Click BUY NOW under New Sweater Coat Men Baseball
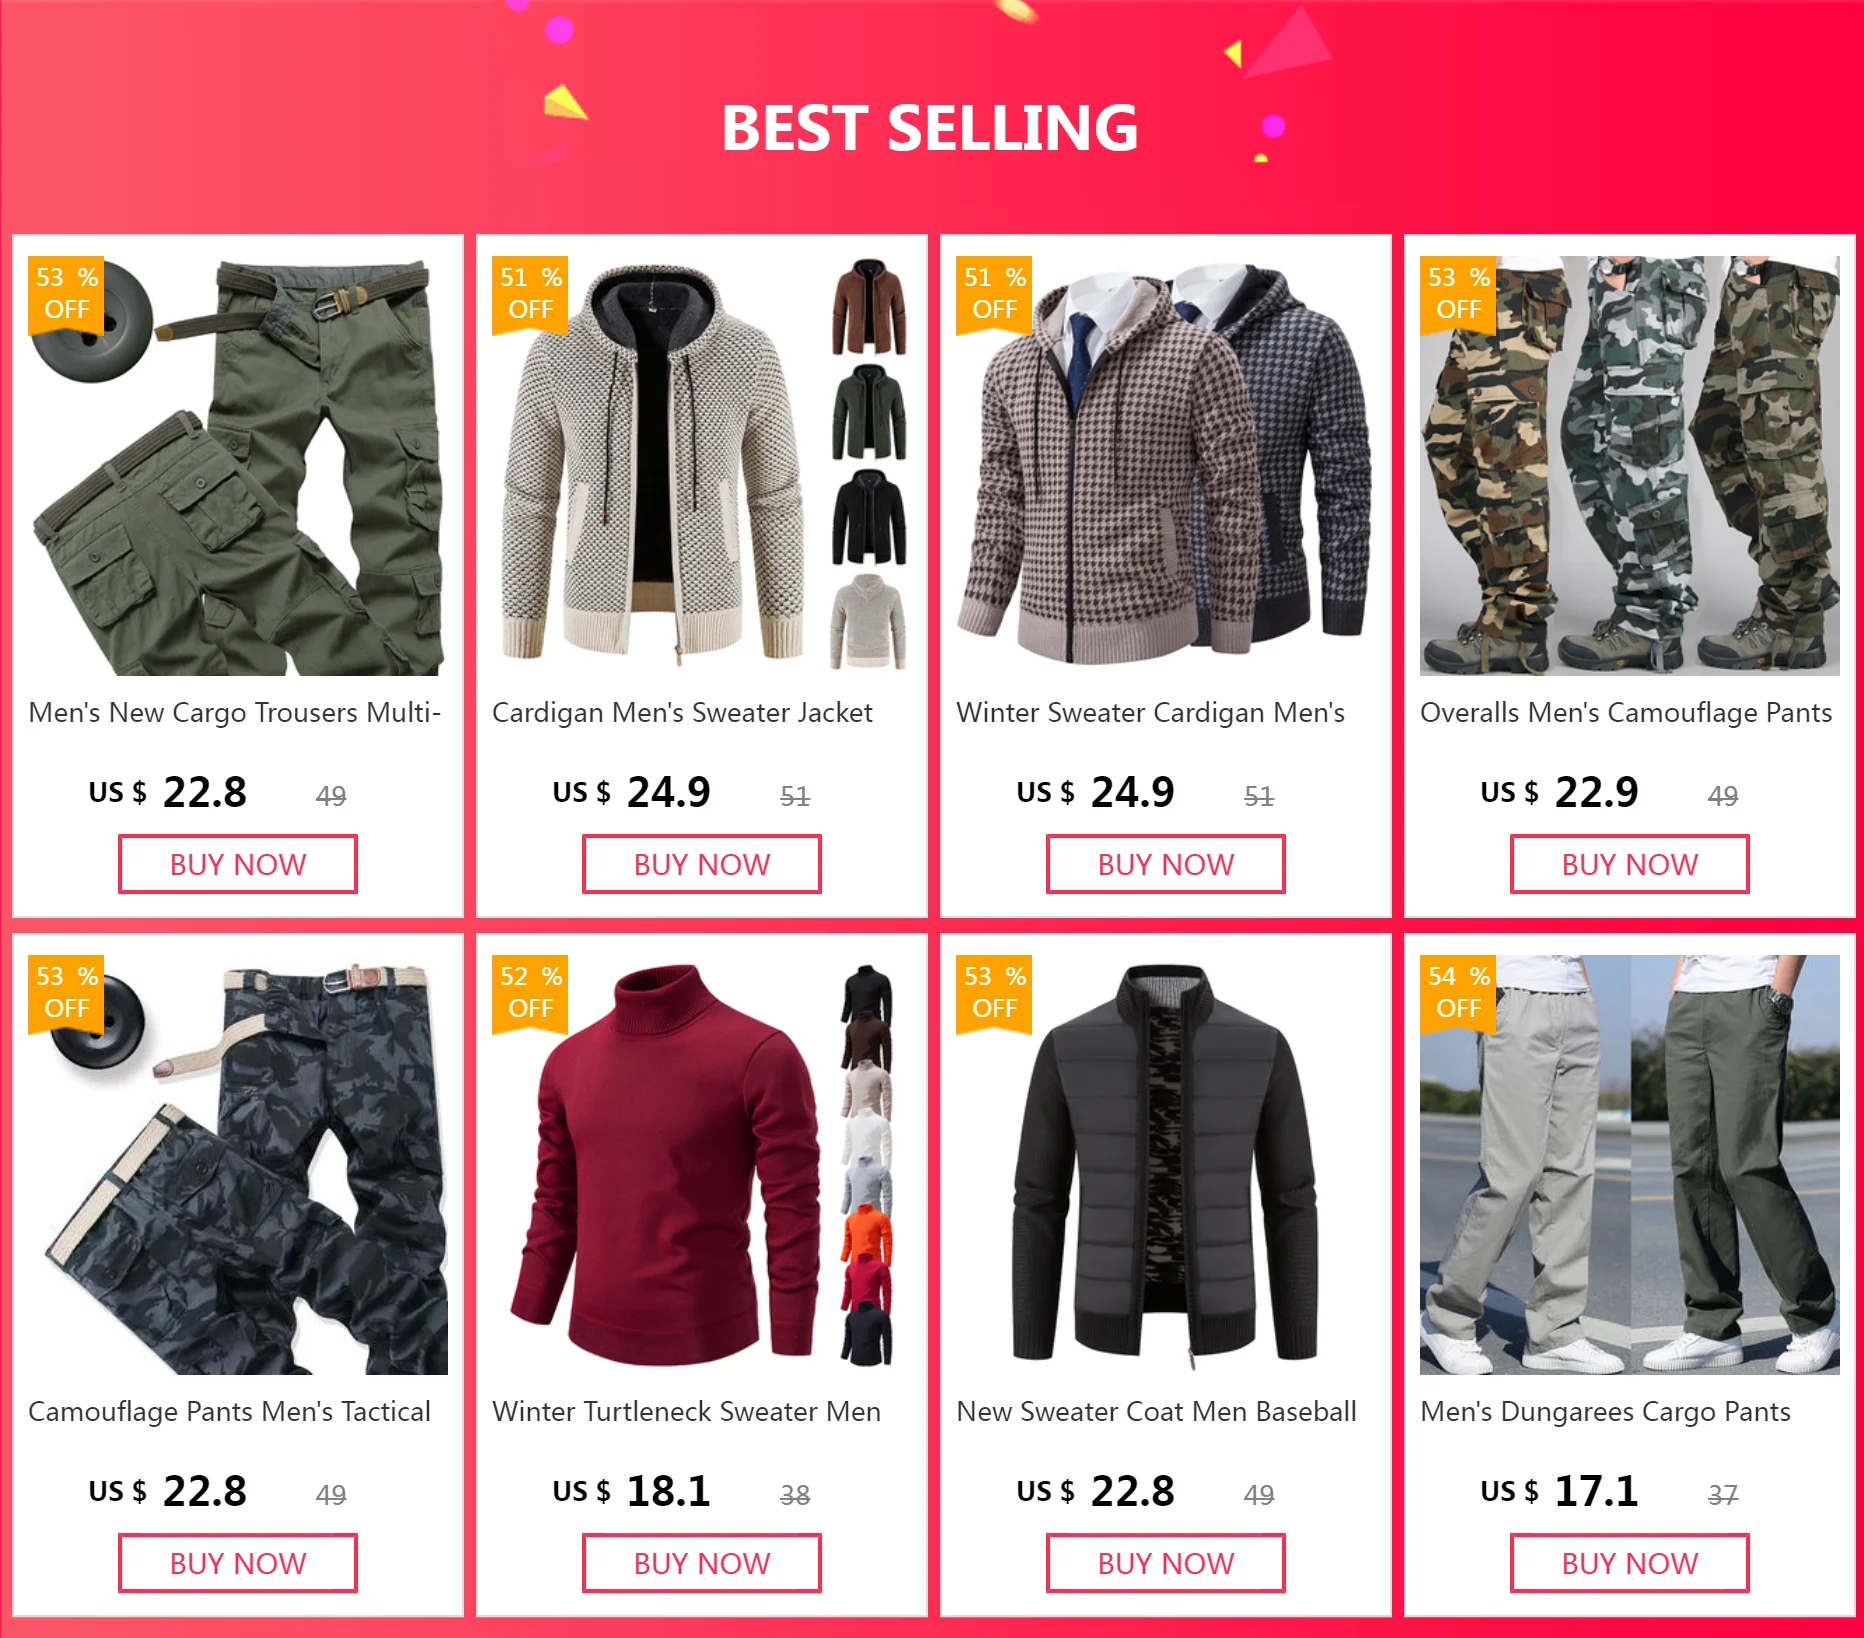 [x=1166, y=1563]
